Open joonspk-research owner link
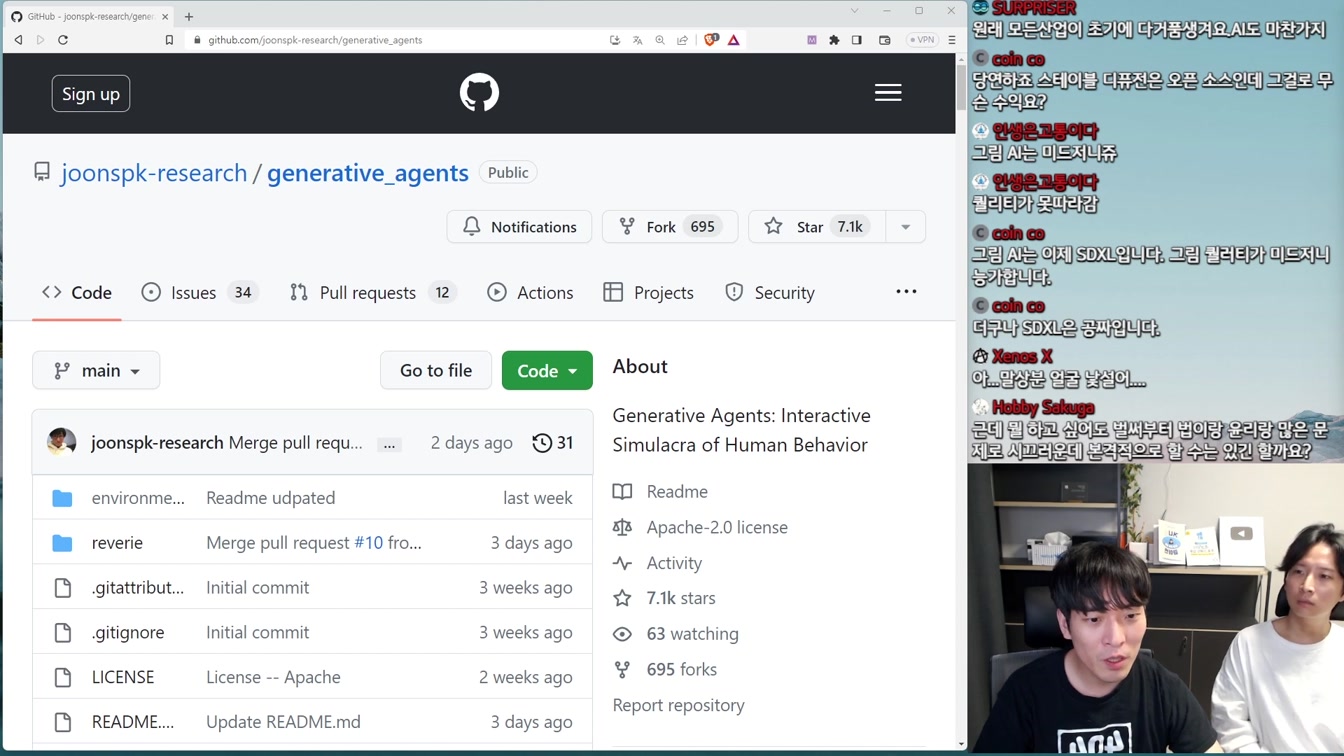This screenshot has height=756, width=1344. (x=154, y=173)
